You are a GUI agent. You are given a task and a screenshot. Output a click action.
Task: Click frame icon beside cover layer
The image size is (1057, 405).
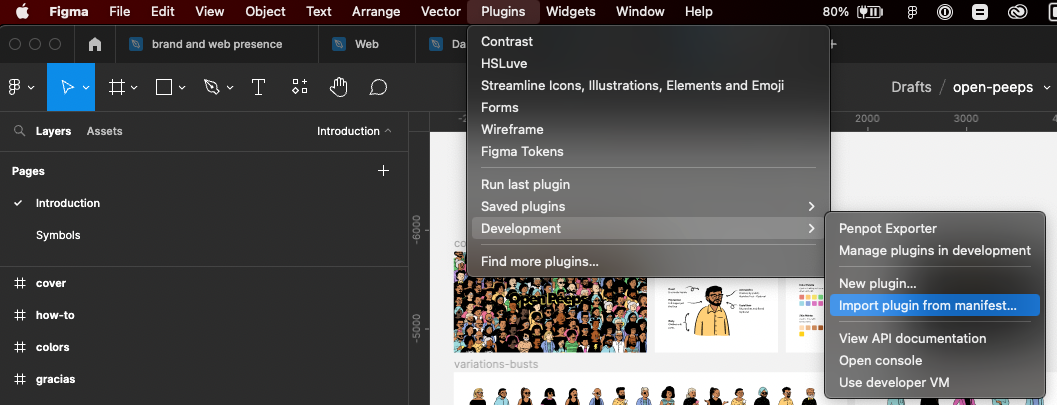point(20,283)
